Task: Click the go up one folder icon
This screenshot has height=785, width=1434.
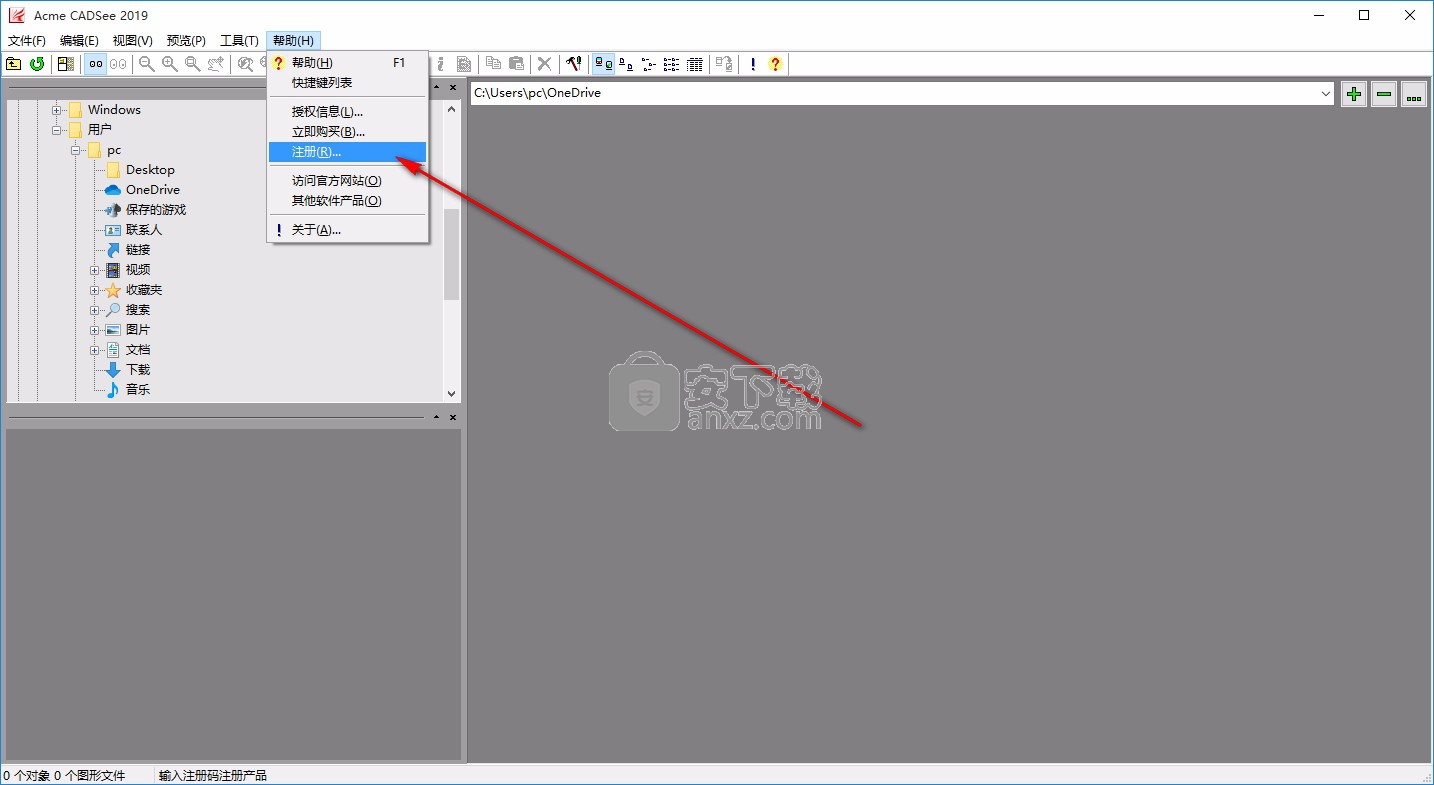Action: point(13,64)
